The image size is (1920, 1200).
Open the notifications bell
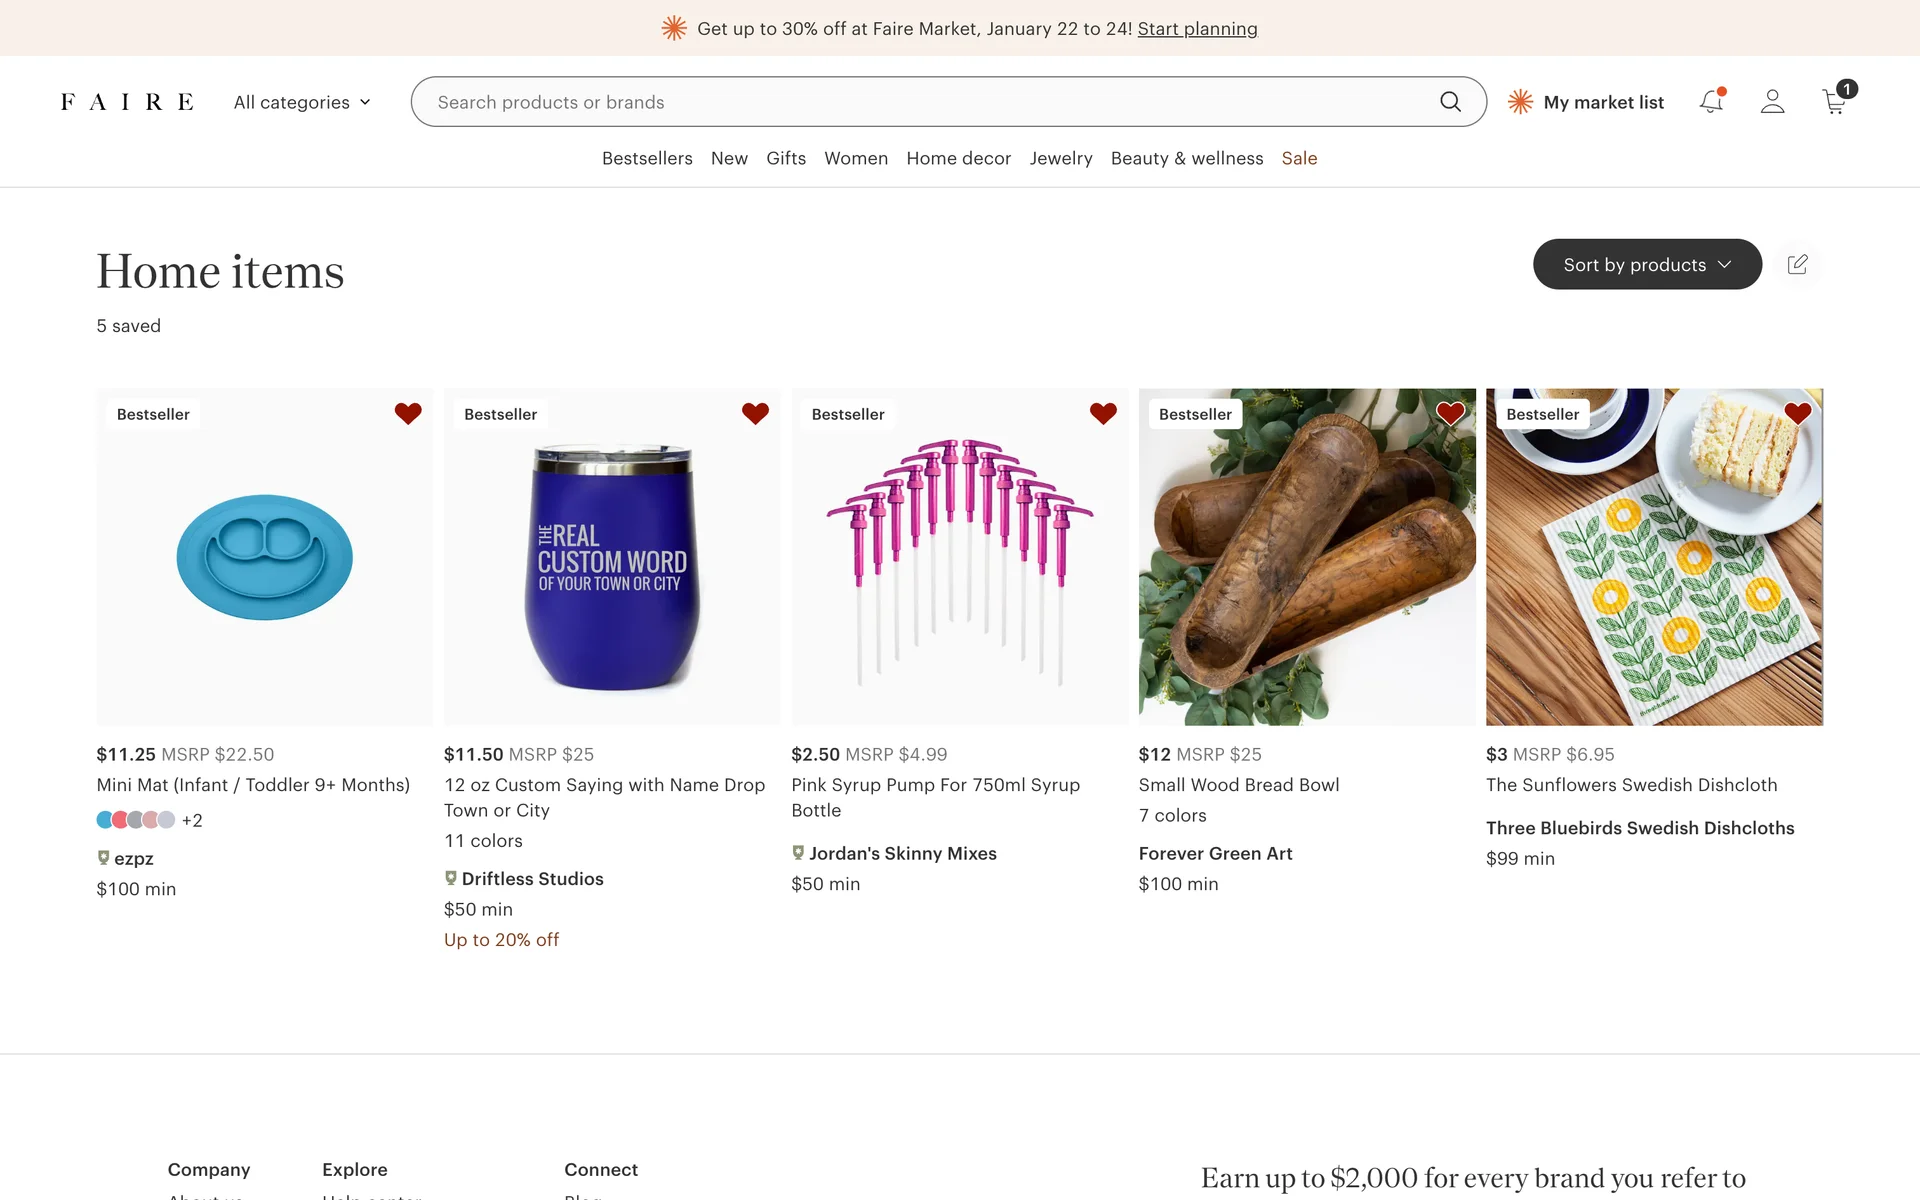(x=1711, y=102)
